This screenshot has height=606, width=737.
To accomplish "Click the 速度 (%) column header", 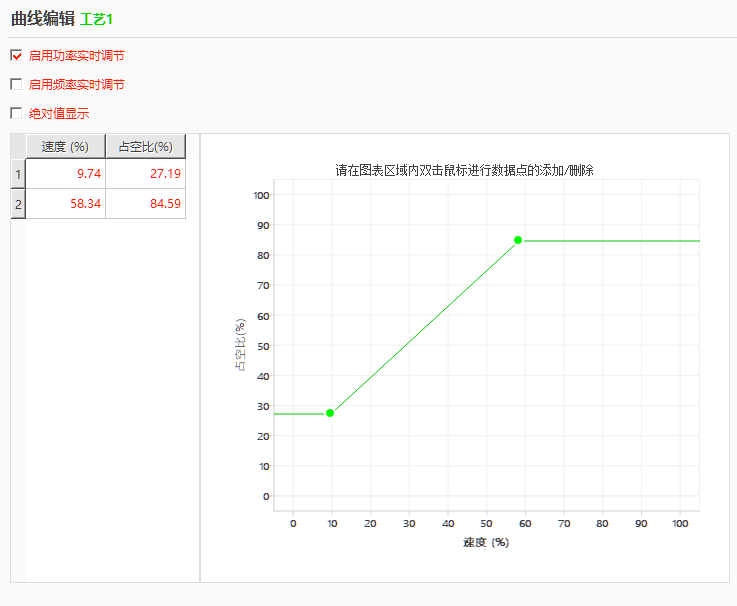I will [65, 147].
